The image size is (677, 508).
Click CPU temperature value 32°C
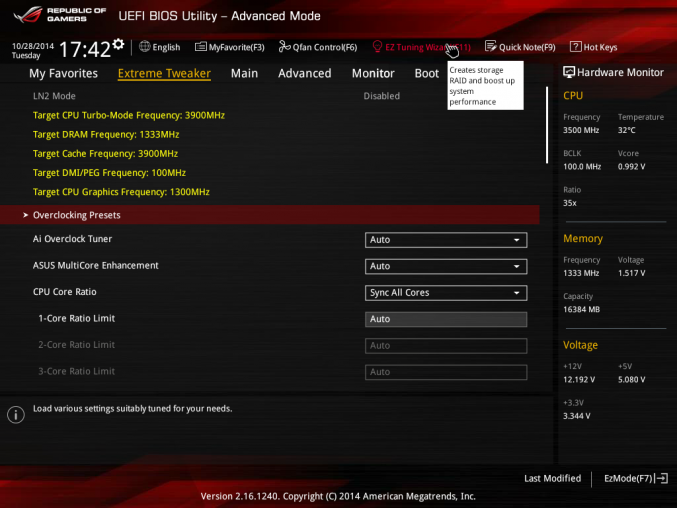[626, 130]
